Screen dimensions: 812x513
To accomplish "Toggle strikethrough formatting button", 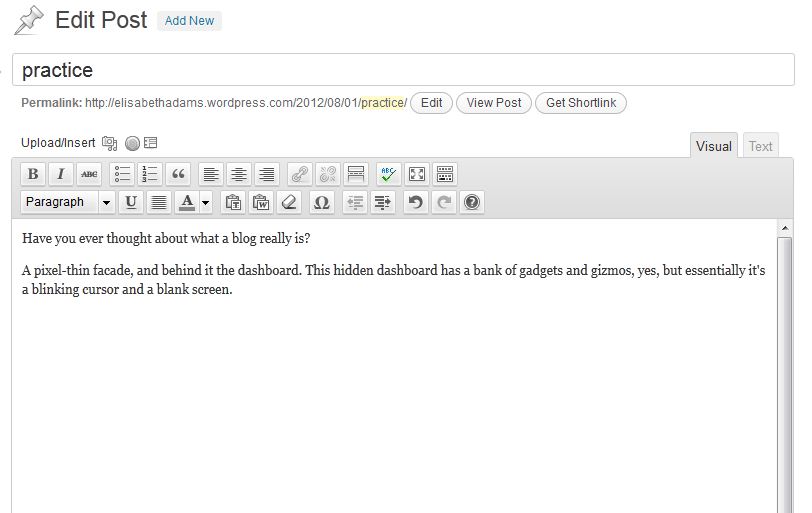I will 89,174.
